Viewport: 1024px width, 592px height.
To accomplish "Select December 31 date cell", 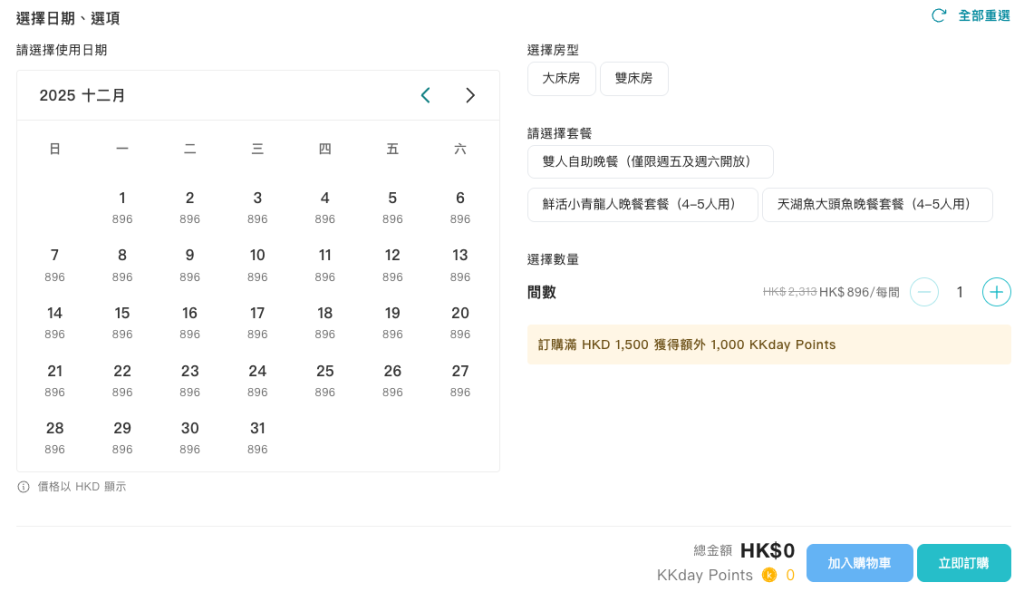I will (257, 436).
